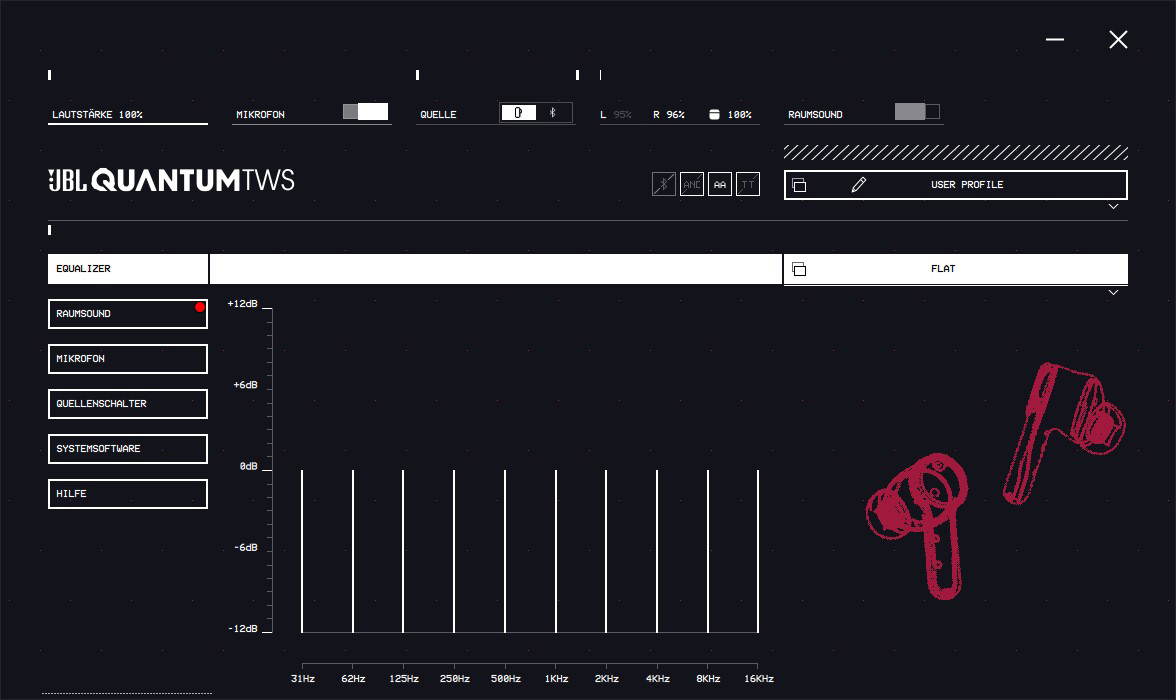This screenshot has height=700, width=1176.
Task: Close the JBL Quantum window
Action: tap(1118, 40)
